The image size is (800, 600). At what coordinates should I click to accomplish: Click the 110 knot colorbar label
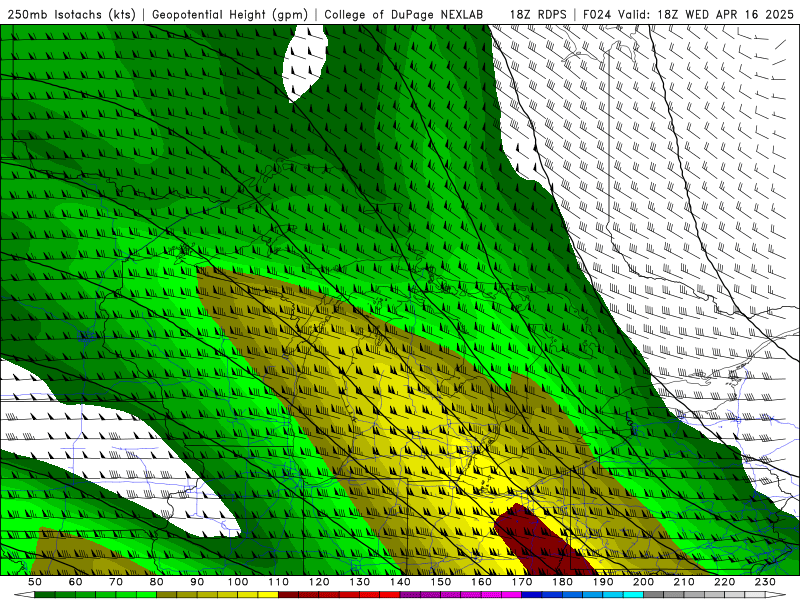279,582
